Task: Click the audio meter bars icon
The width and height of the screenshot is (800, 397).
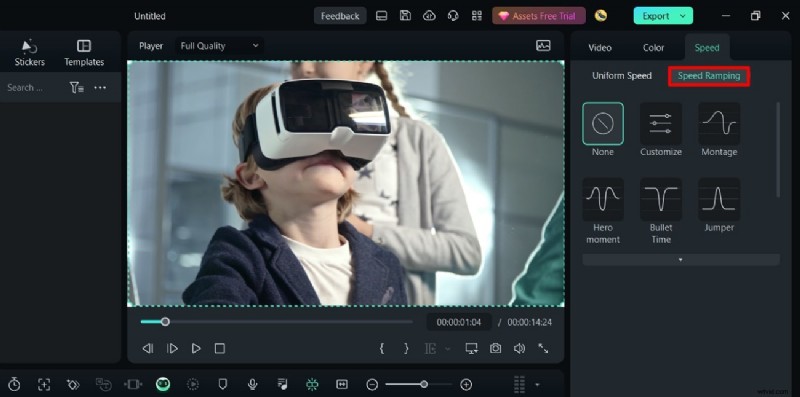Action: pos(519,384)
